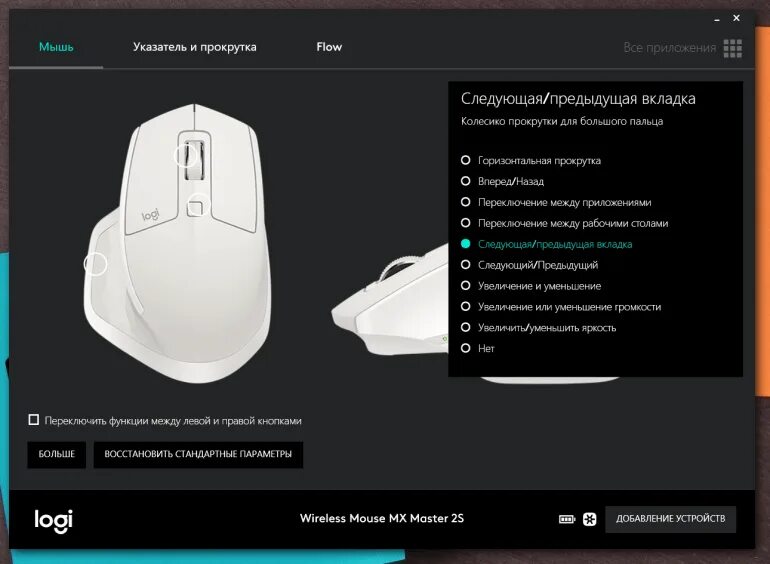This screenshot has width=770, height=564.
Task: Choose Переключение между приложениями option
Action: coord(556,202)
